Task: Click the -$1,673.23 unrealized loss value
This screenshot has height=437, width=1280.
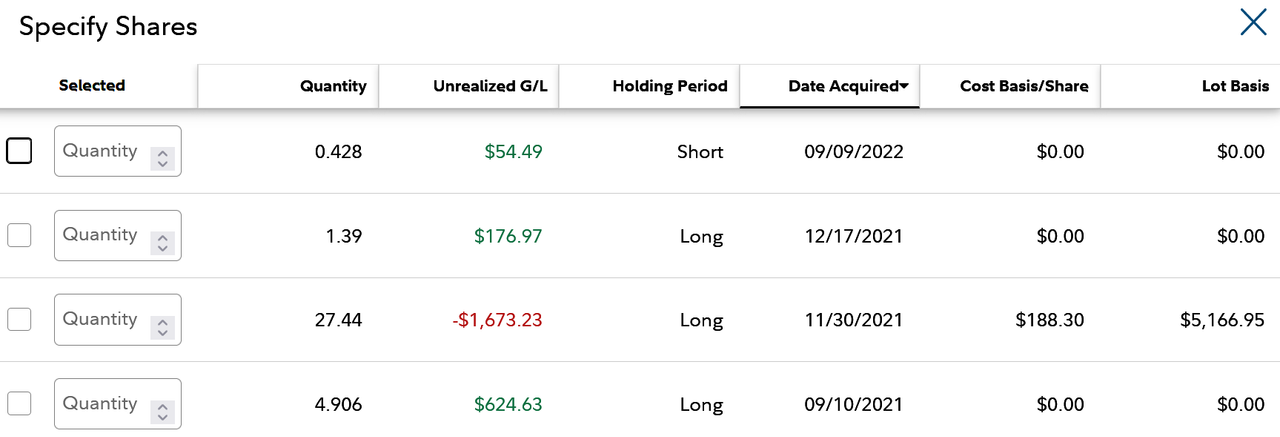Action: pos(497,320)
